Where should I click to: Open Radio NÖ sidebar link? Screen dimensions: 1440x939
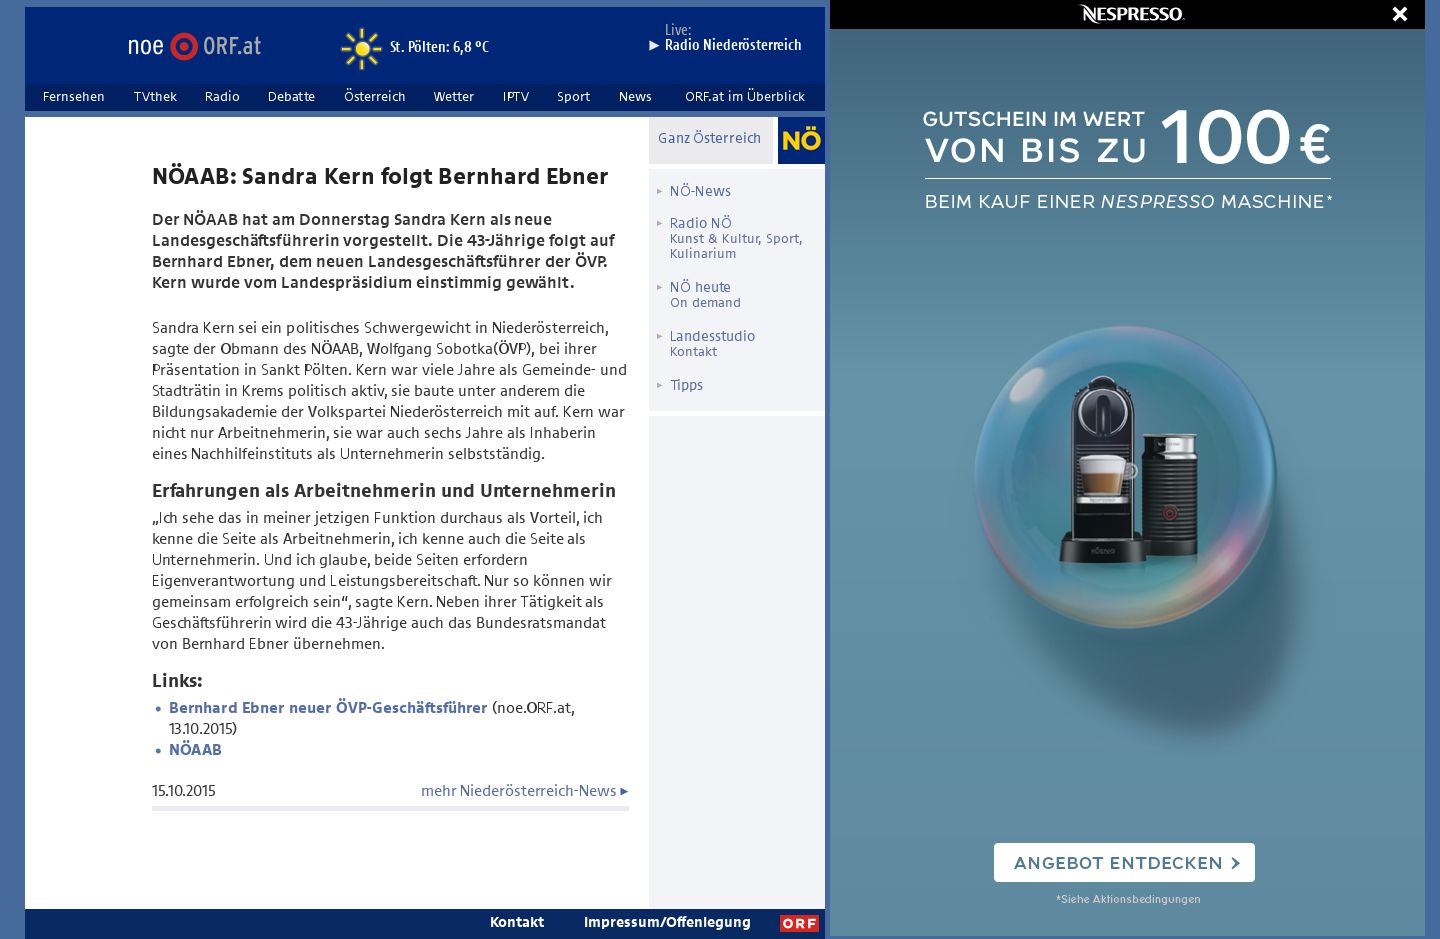(x=701, y=223)
